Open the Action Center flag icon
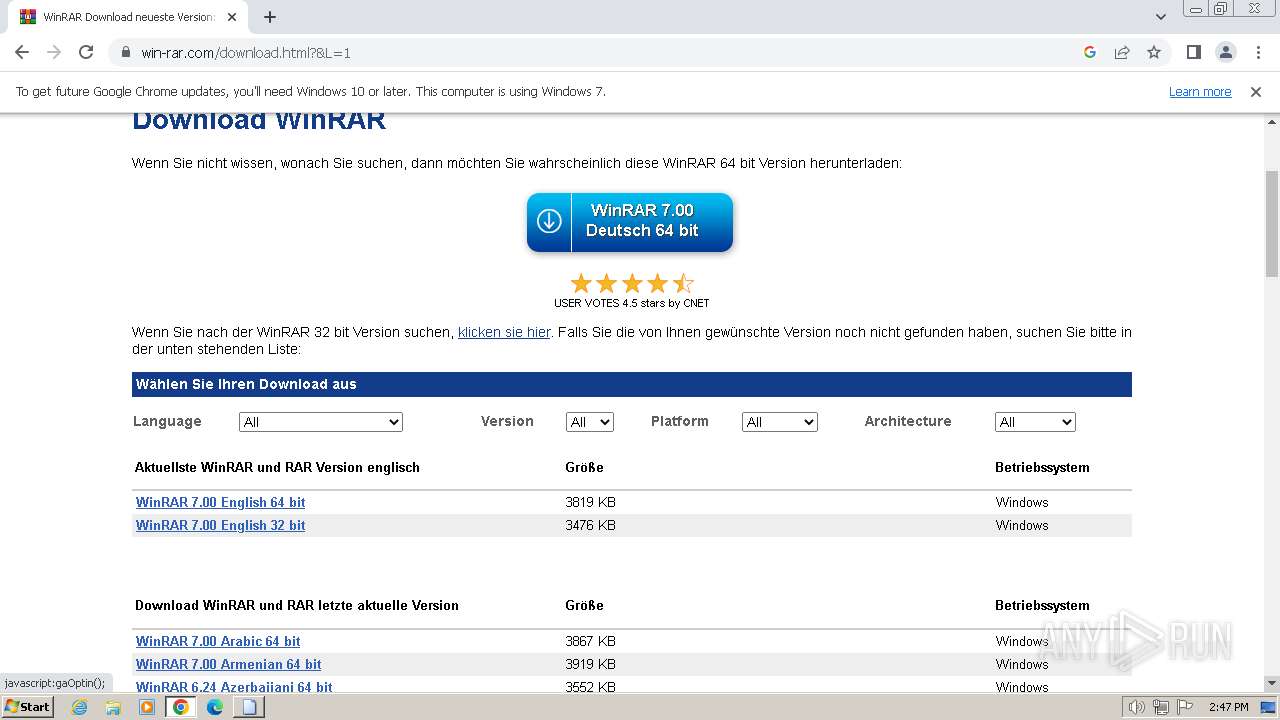The image size is (1280, 720). point(1185,707)
